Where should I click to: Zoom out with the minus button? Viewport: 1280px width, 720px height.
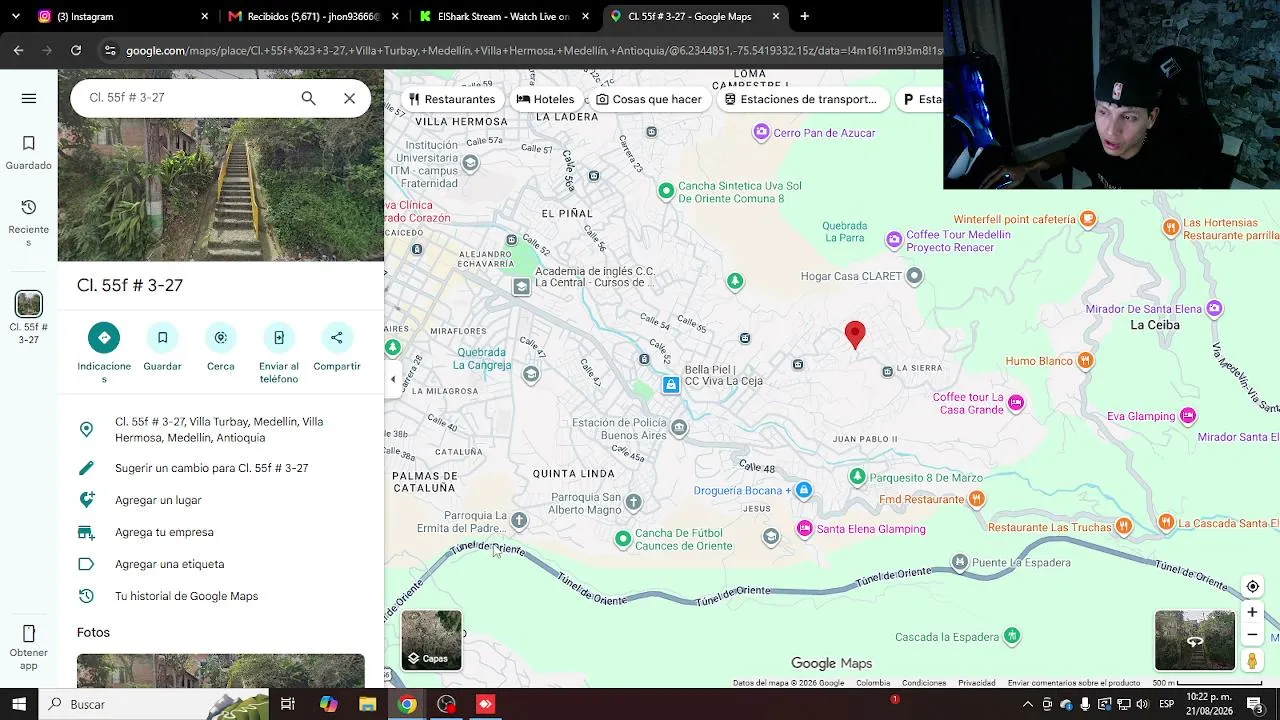point(1252,634)
